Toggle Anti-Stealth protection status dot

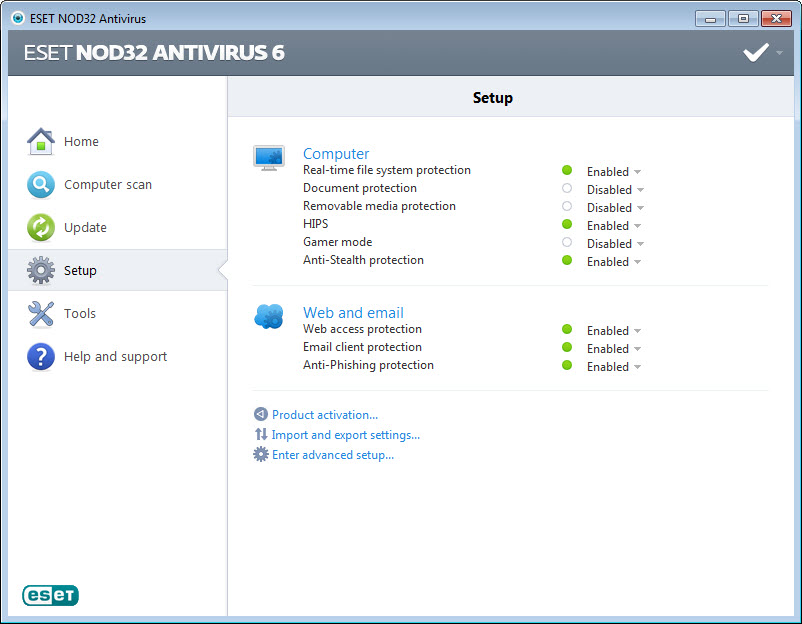point(567,260)
